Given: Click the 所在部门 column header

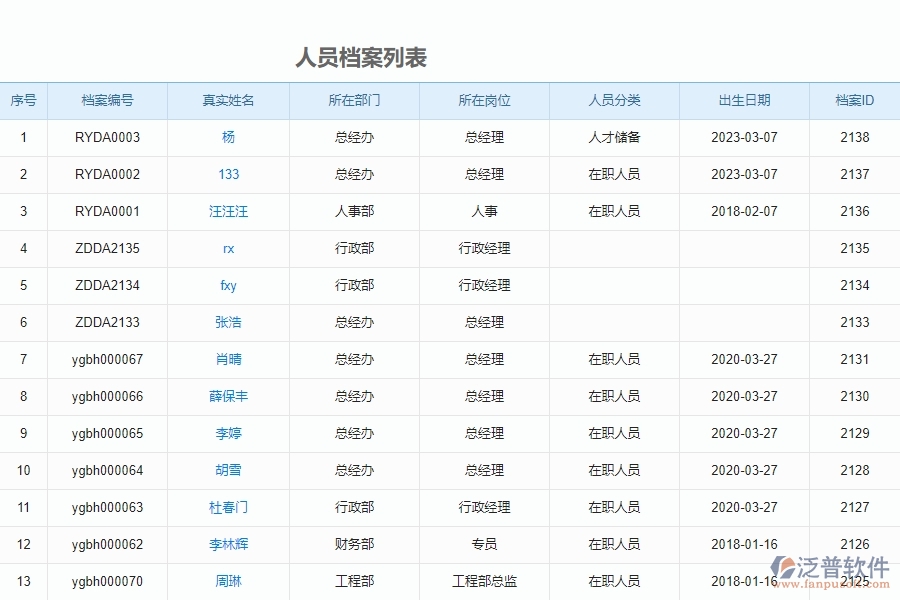Looking at the screenshot, I should [354, 101].
